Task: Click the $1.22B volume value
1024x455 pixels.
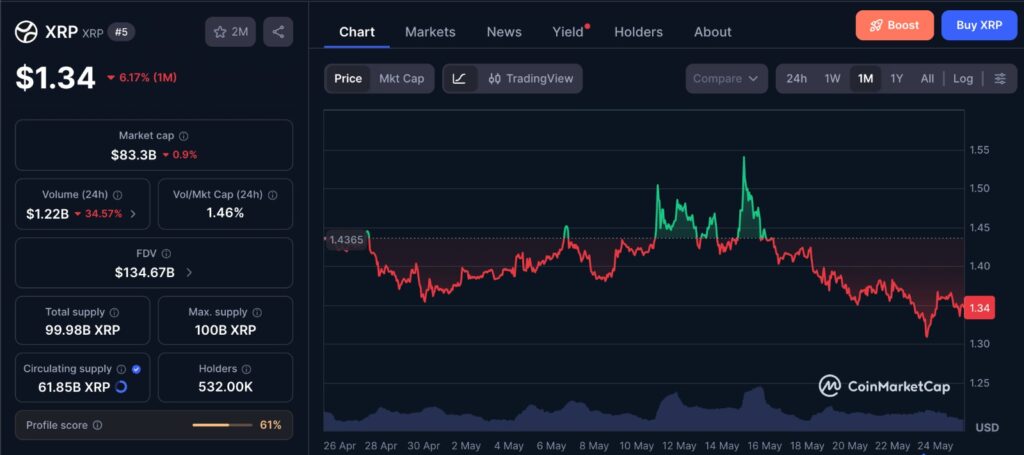Action: click(48, 213)
